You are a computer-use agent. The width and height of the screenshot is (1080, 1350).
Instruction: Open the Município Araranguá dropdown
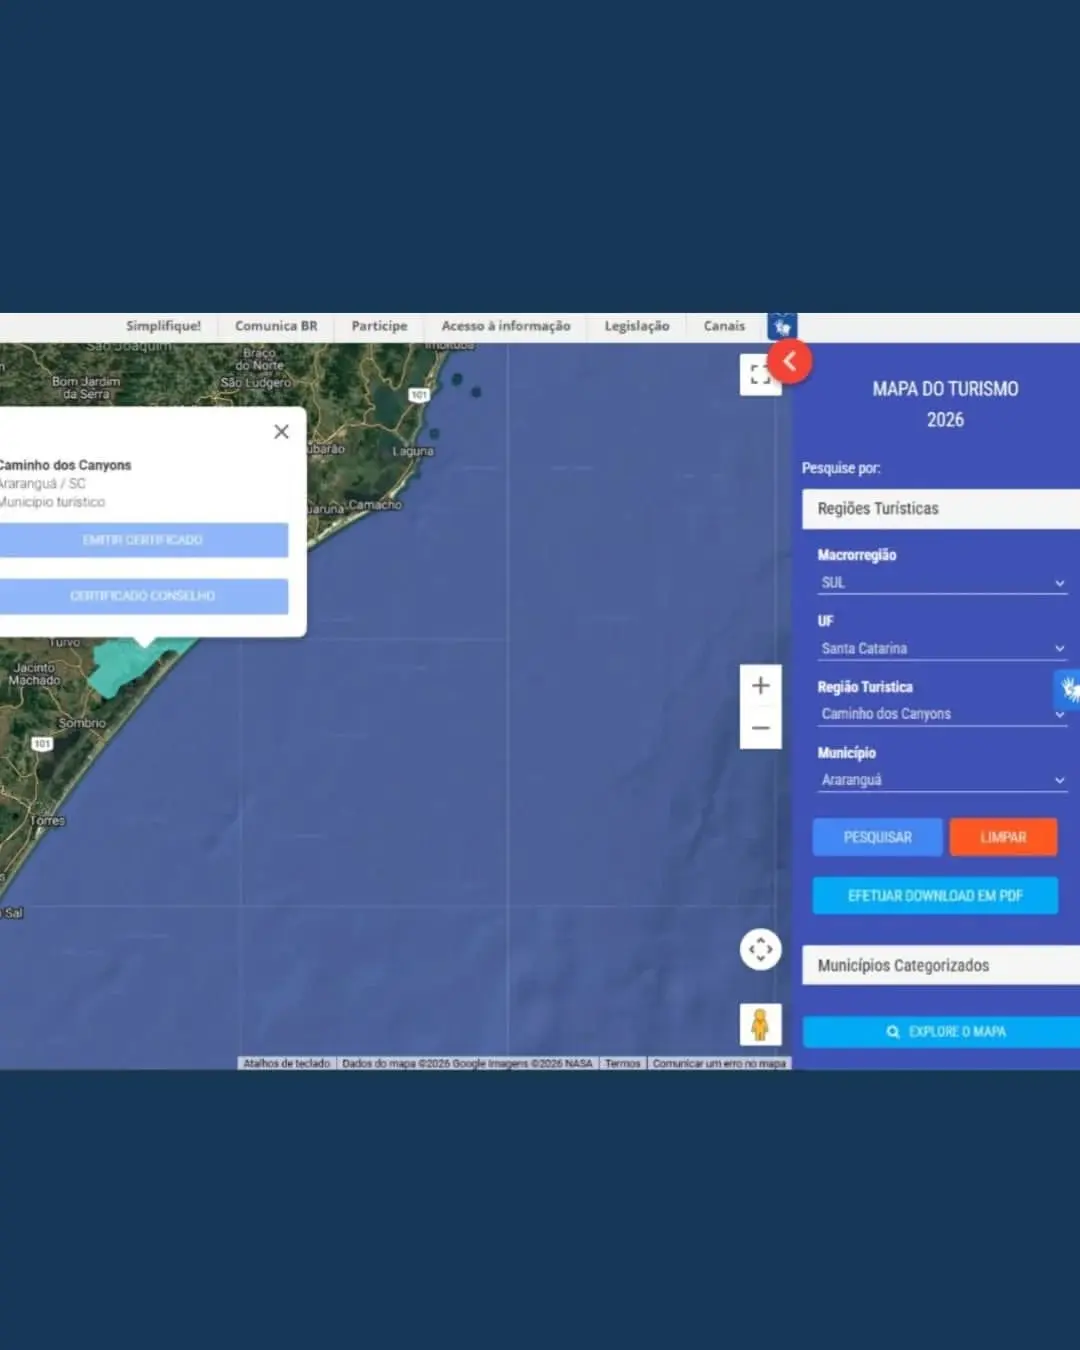coord(942,780)
